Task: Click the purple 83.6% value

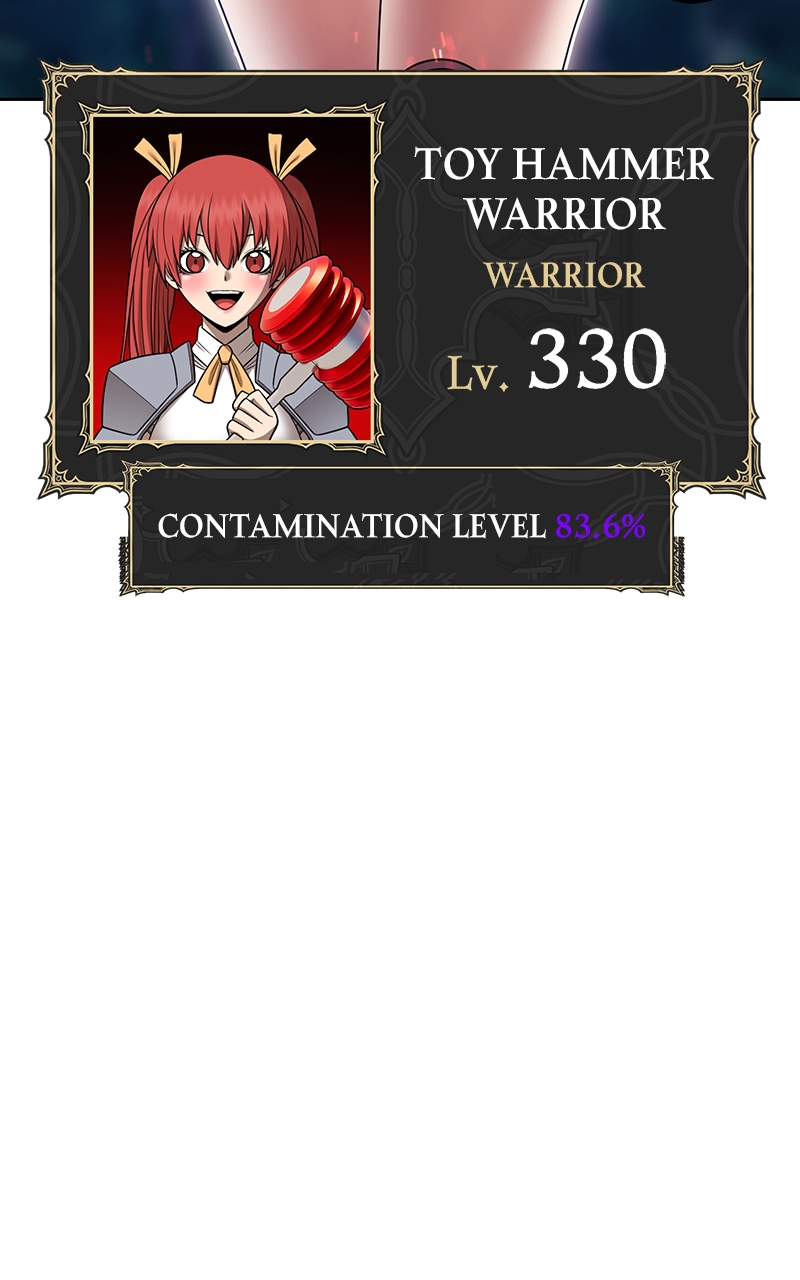Action: (x=601, y=526)
